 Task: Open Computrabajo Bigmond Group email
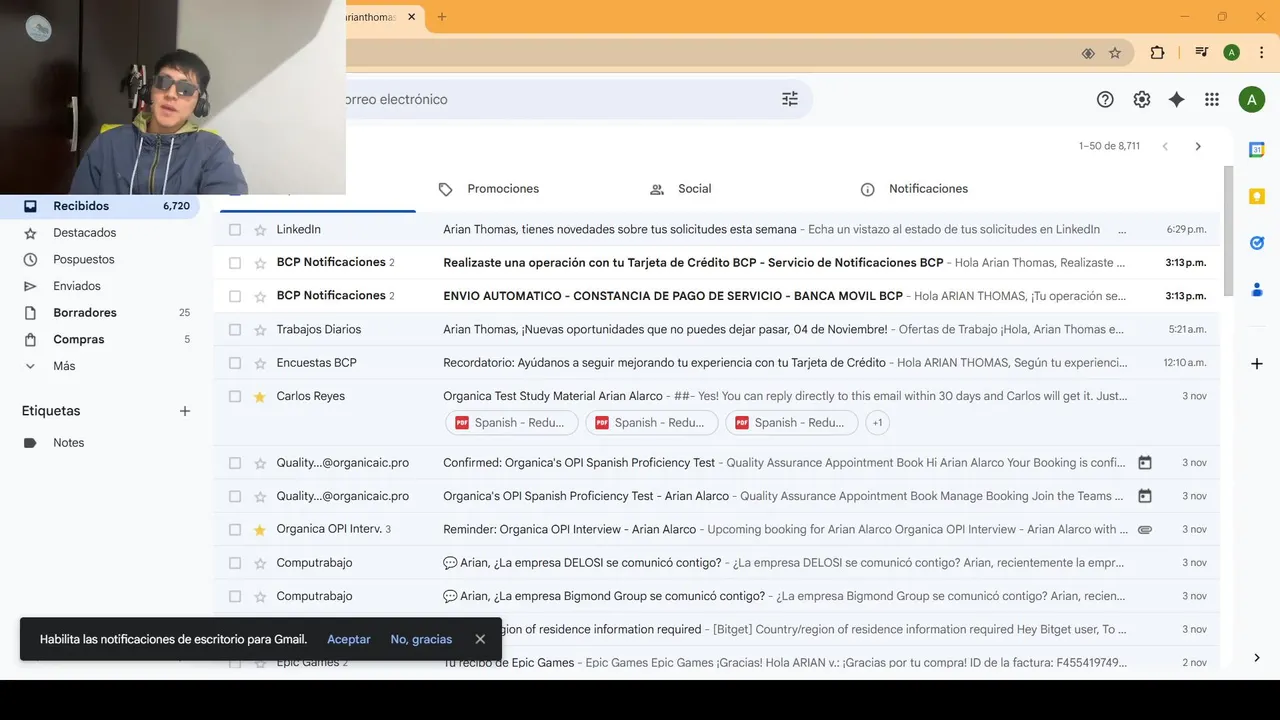click(x=716, y=596)
